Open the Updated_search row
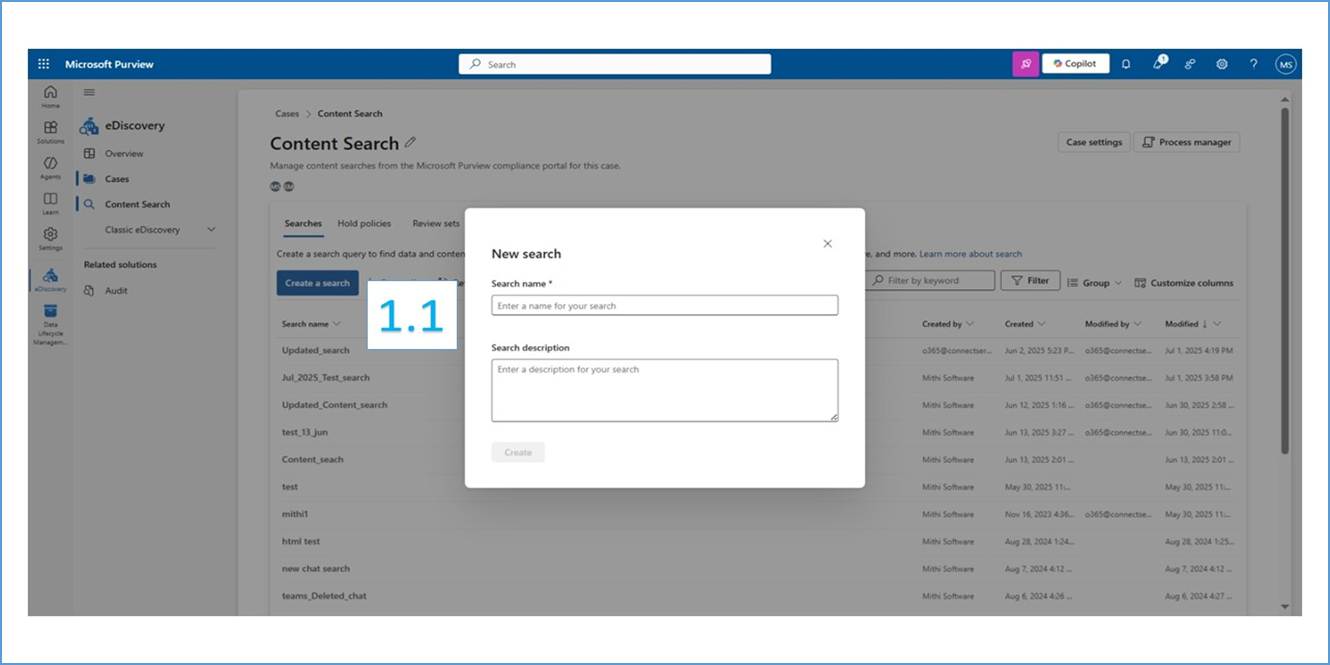1330x665 pixels. 316,351
